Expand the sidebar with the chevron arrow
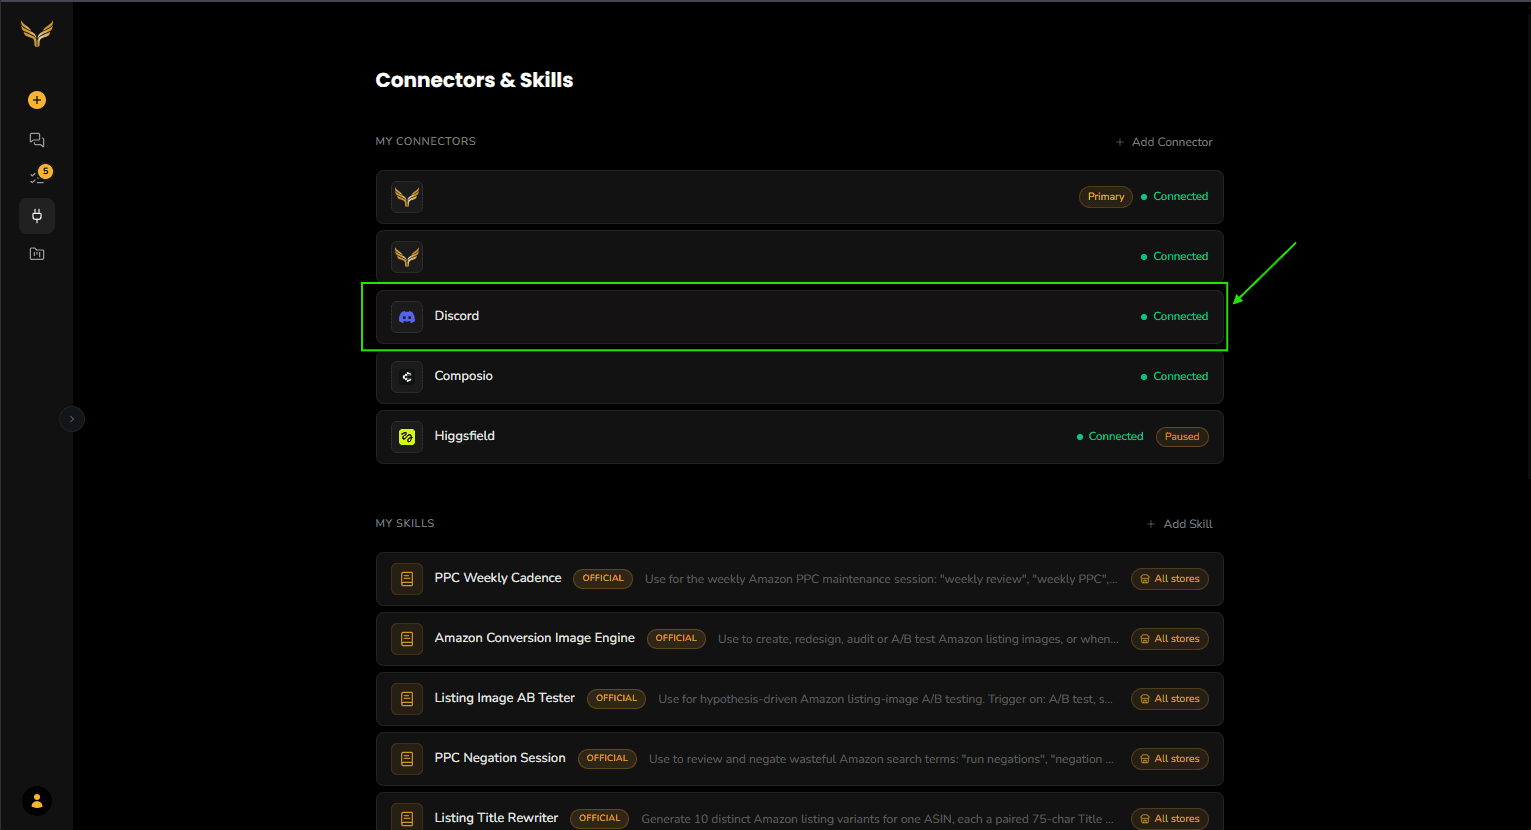 (72, 419)
